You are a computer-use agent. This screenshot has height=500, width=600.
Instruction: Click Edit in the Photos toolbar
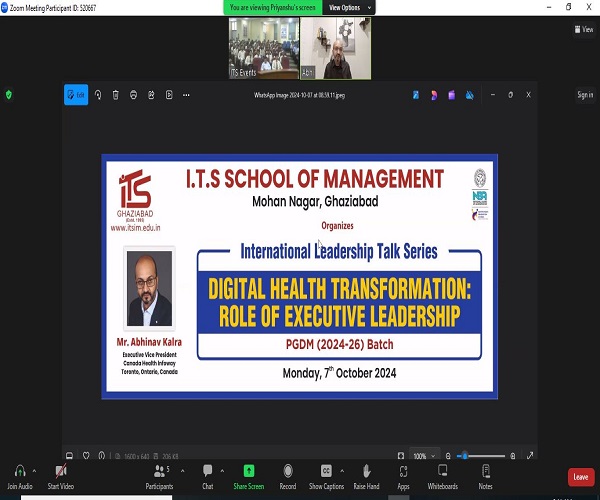[x=76, y=95]
